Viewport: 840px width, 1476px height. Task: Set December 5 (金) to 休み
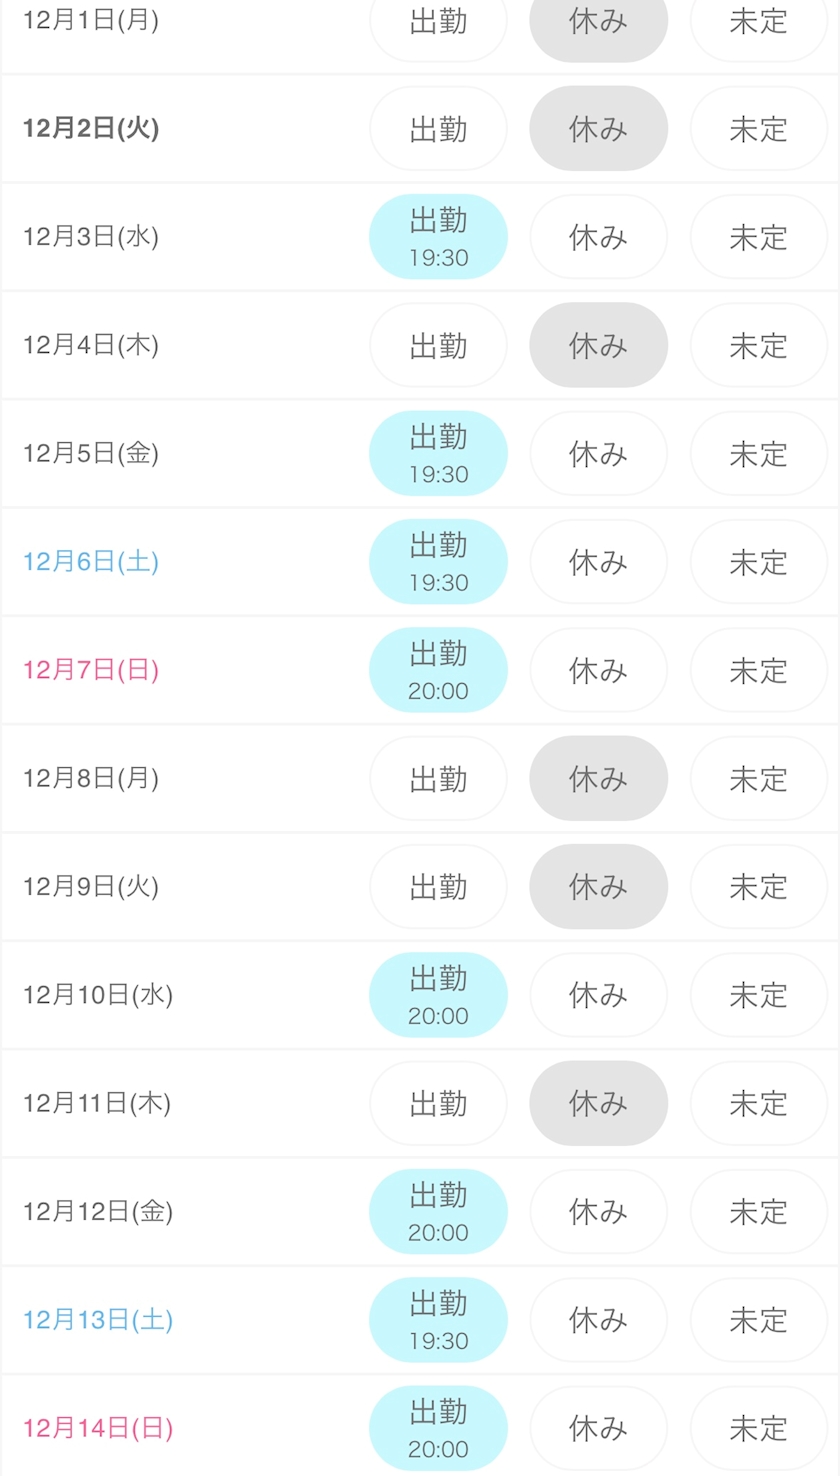(598, 454)
